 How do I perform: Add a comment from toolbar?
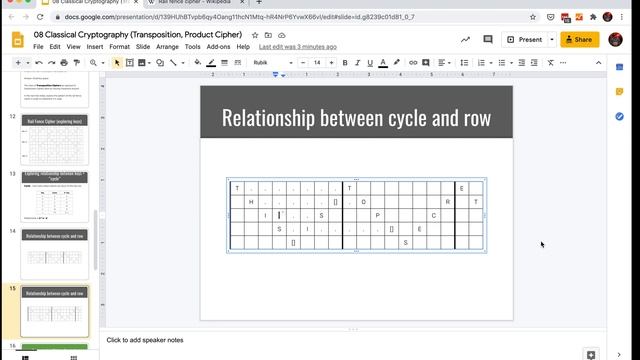coord(426,63)
